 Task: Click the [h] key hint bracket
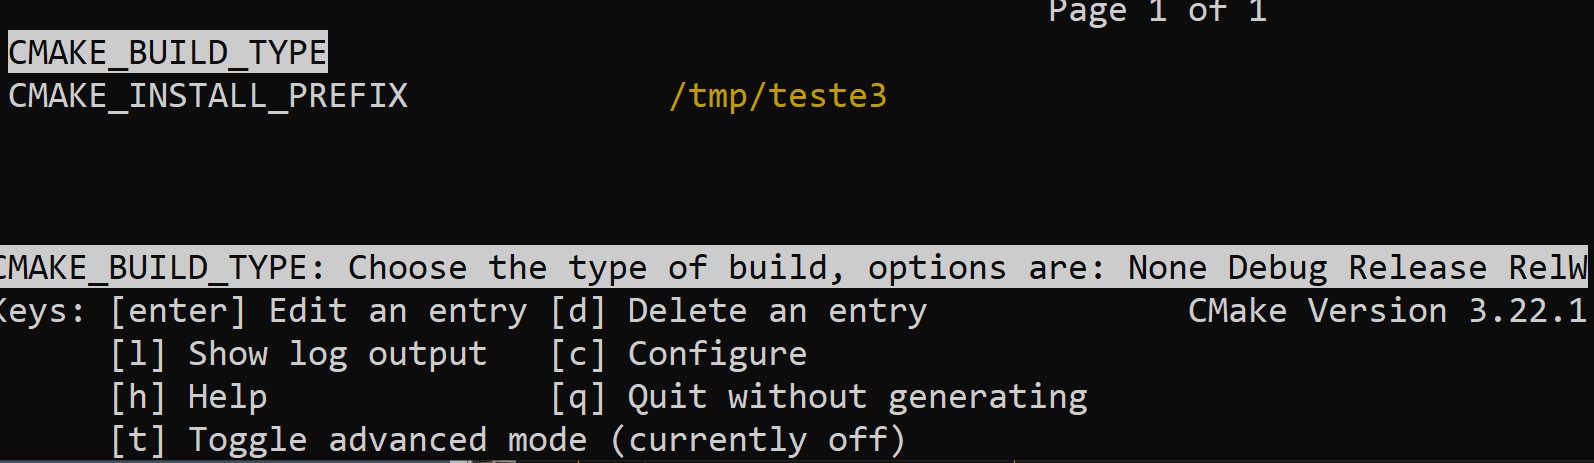coord(138,397)
